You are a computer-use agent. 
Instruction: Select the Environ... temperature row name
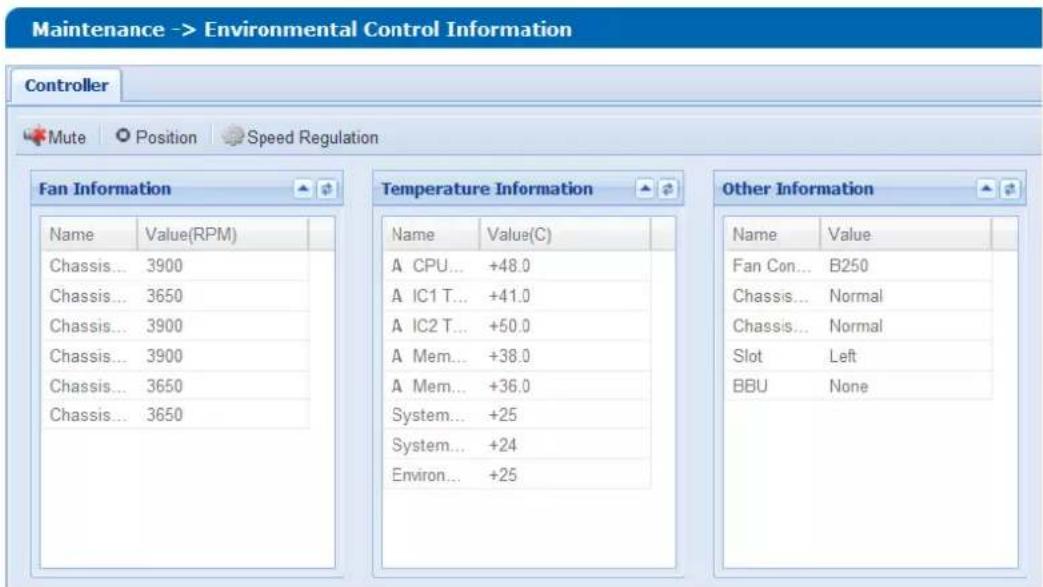click(426, 475)
